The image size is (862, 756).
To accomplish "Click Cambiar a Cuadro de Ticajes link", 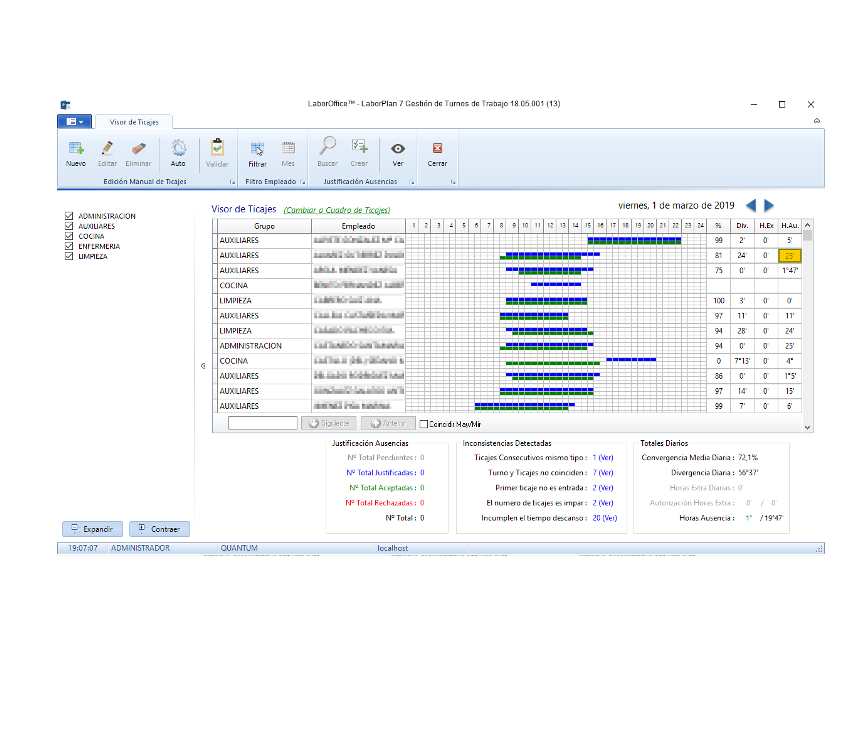I will pyautogui.click(x=337, y=210).
